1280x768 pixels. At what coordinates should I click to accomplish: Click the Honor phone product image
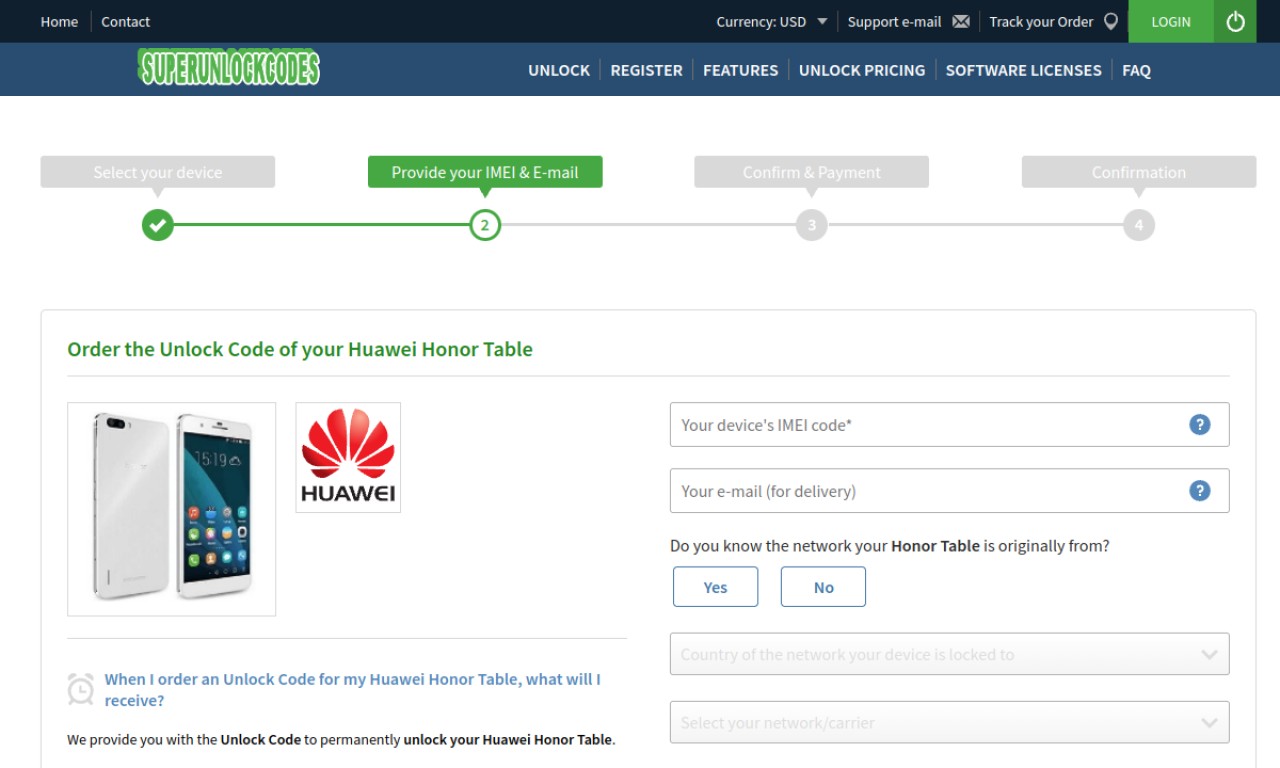171,509
